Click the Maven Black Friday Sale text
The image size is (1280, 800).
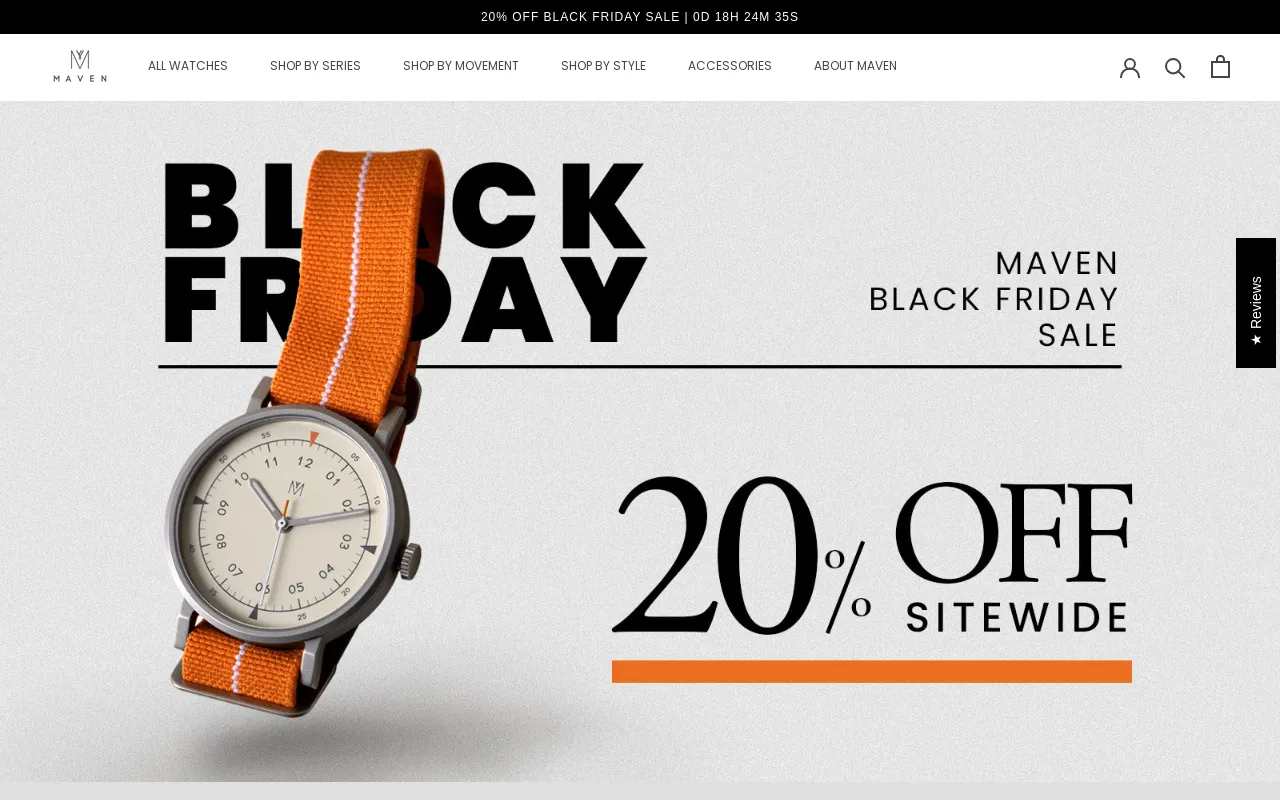tap(994, 298)
